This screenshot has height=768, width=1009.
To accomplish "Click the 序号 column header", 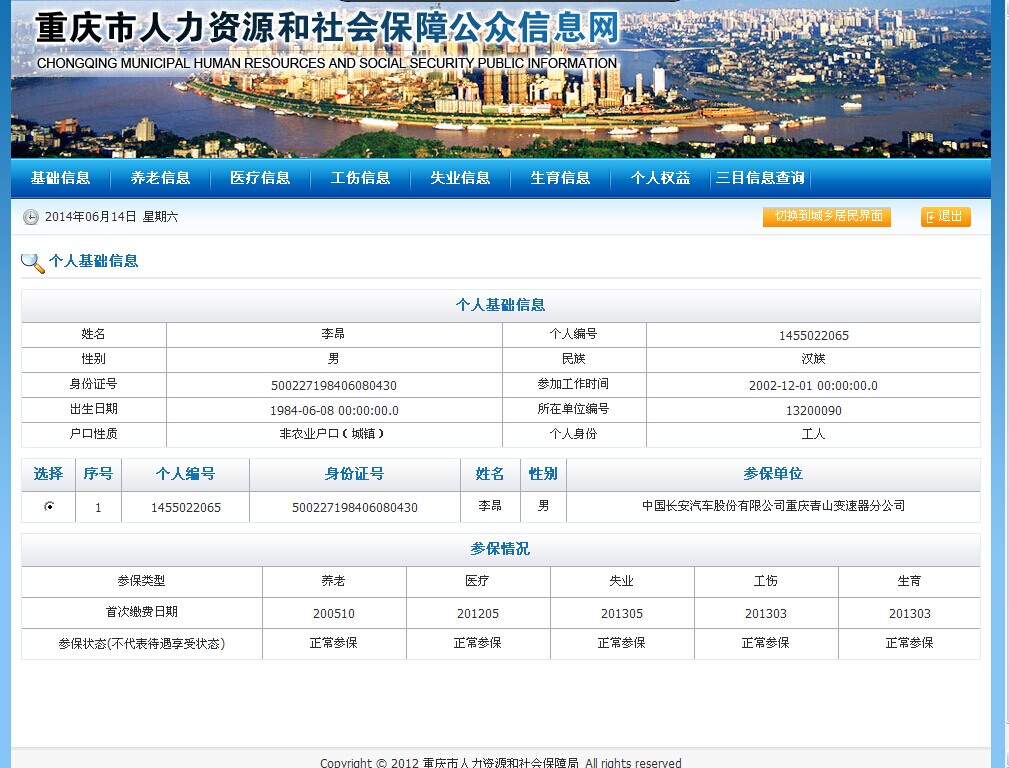I will point(98,474).
